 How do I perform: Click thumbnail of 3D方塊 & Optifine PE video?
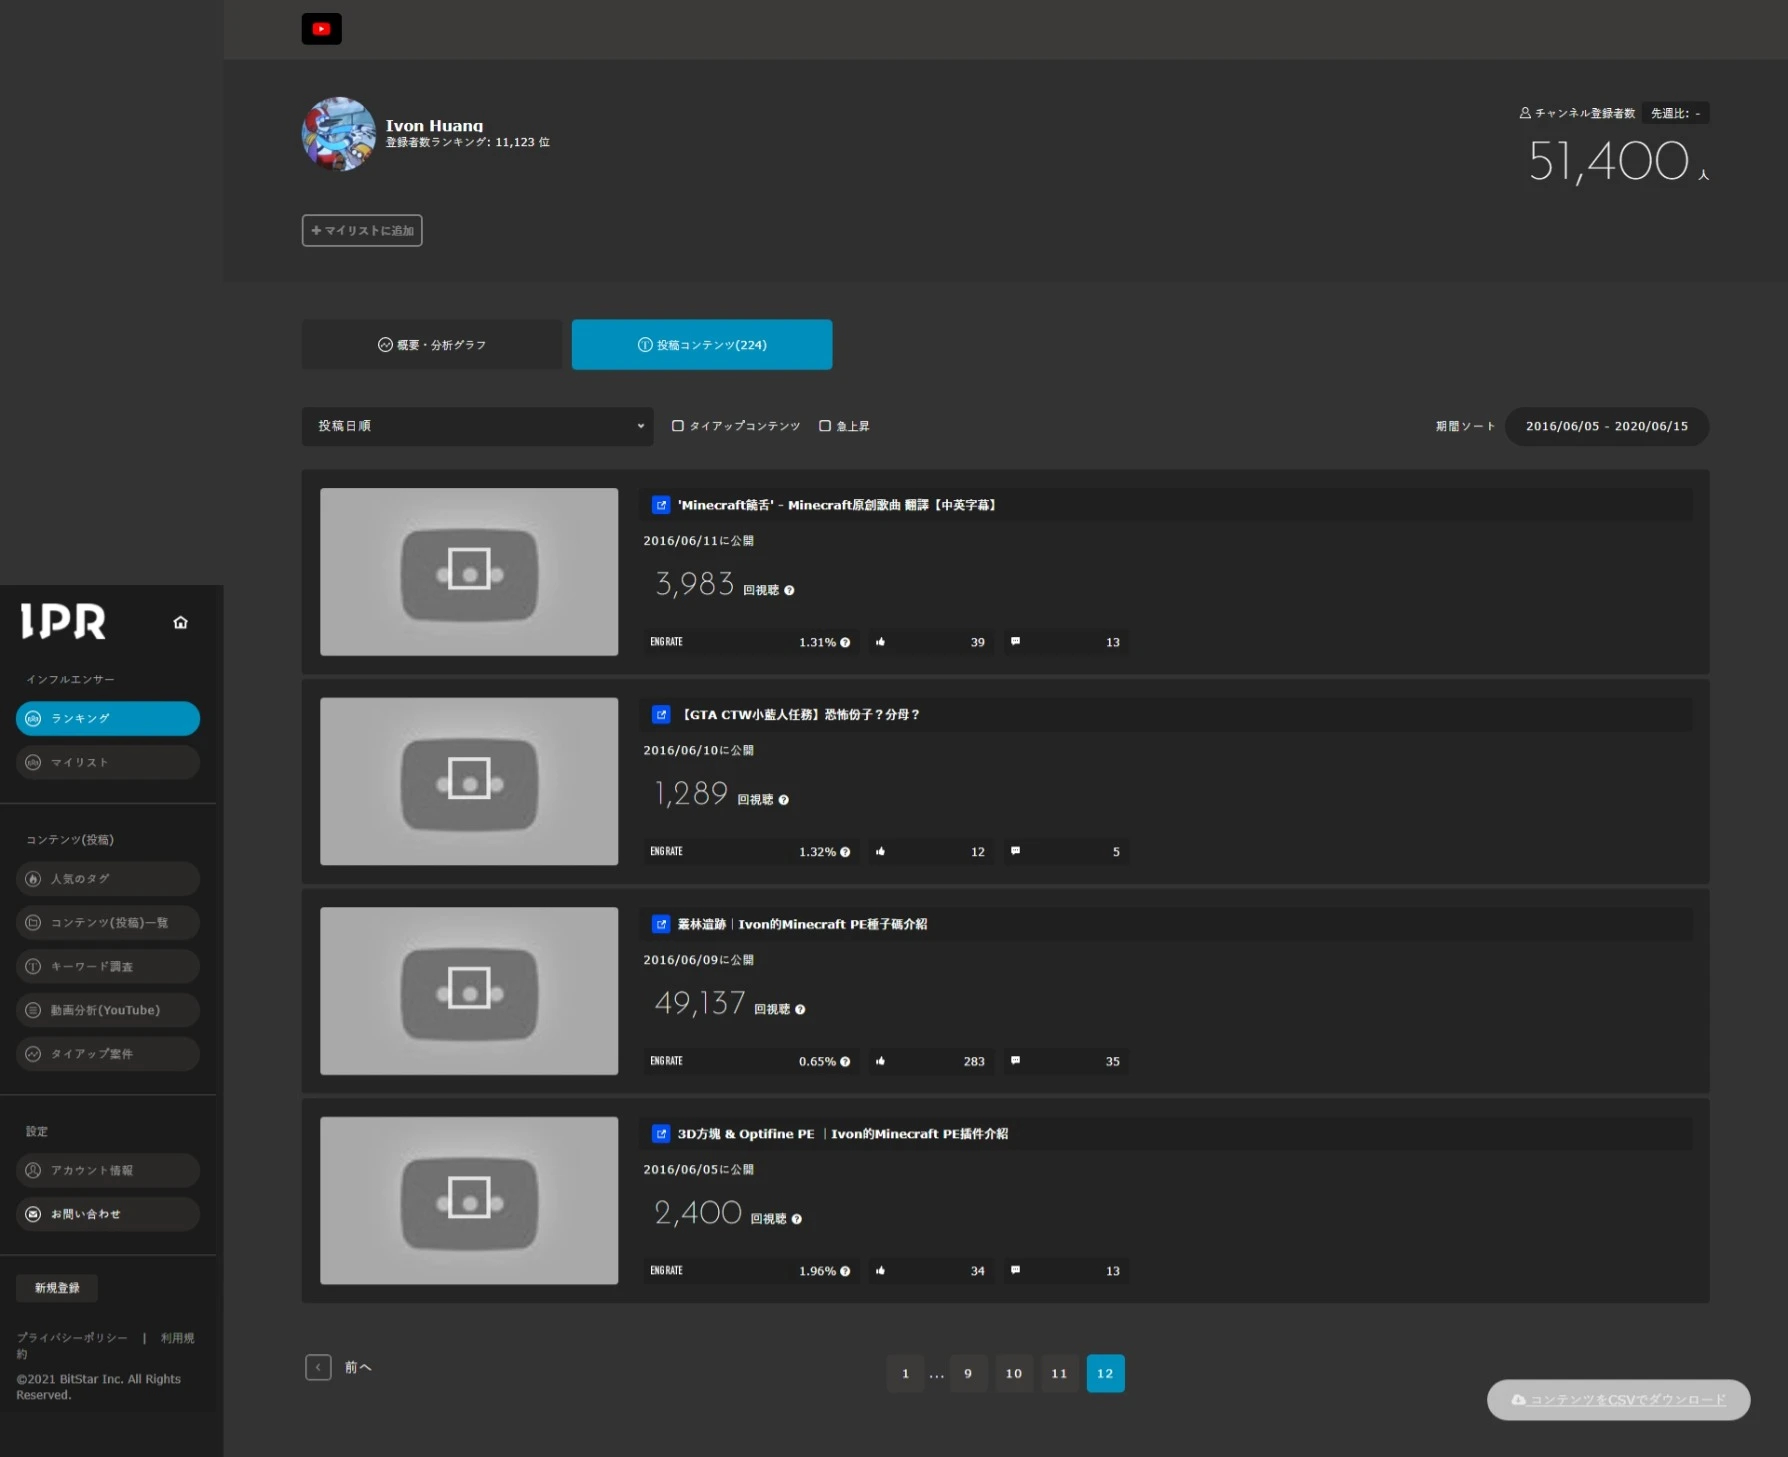click(x=469, y=1200)
